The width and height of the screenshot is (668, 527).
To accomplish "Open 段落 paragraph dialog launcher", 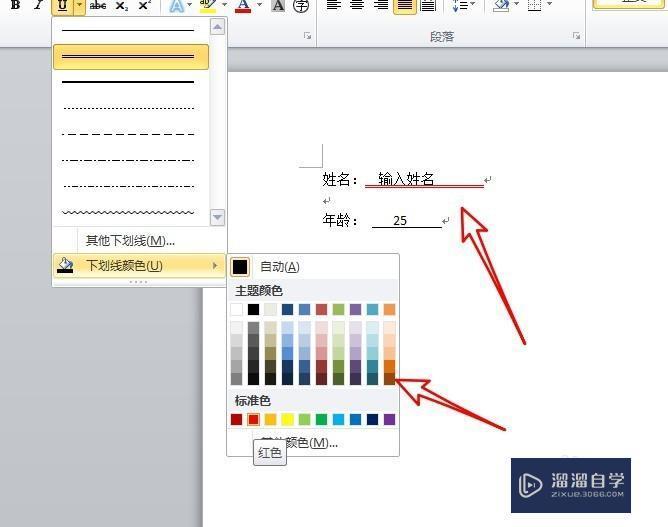I will pyautogui.click(x=576, y=36).
